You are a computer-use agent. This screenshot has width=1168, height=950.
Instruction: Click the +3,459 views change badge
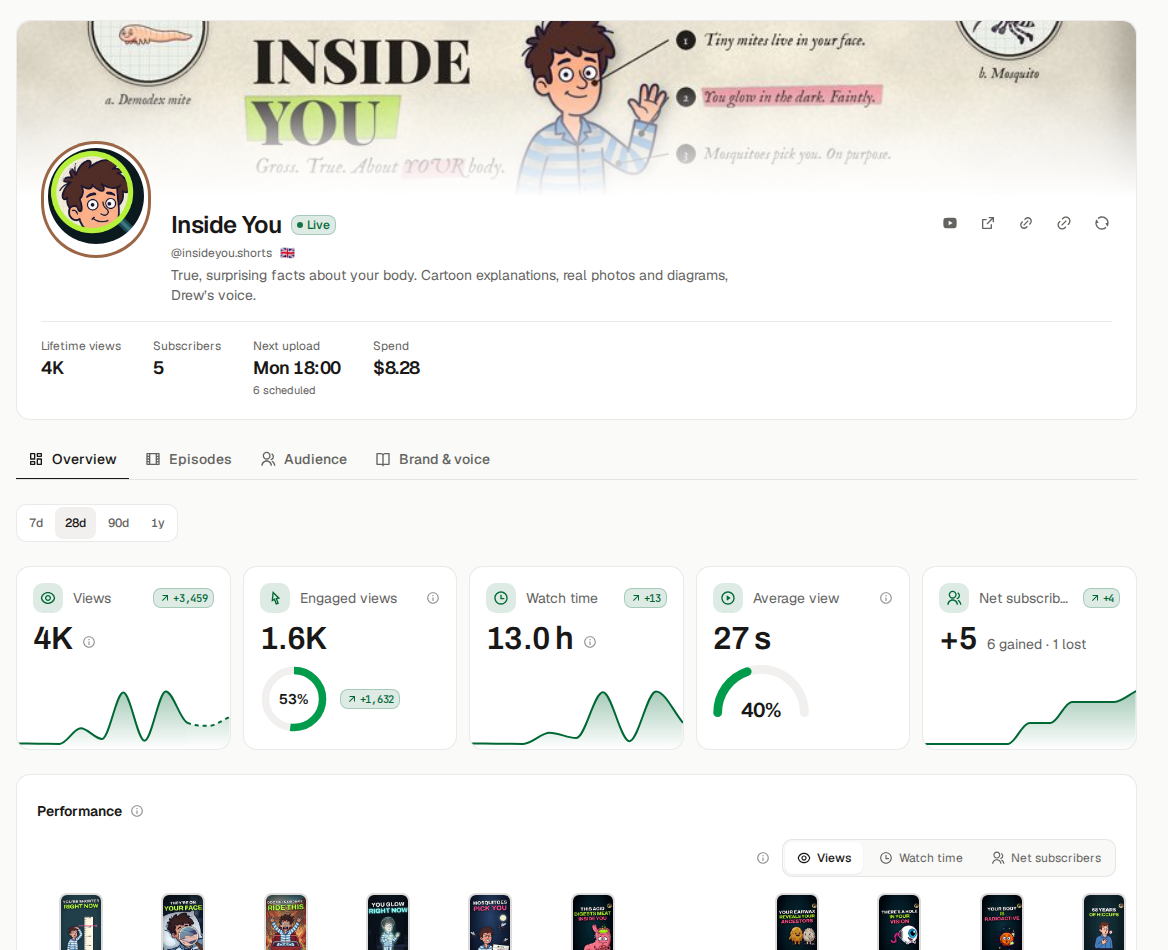[x=184, y=598]
